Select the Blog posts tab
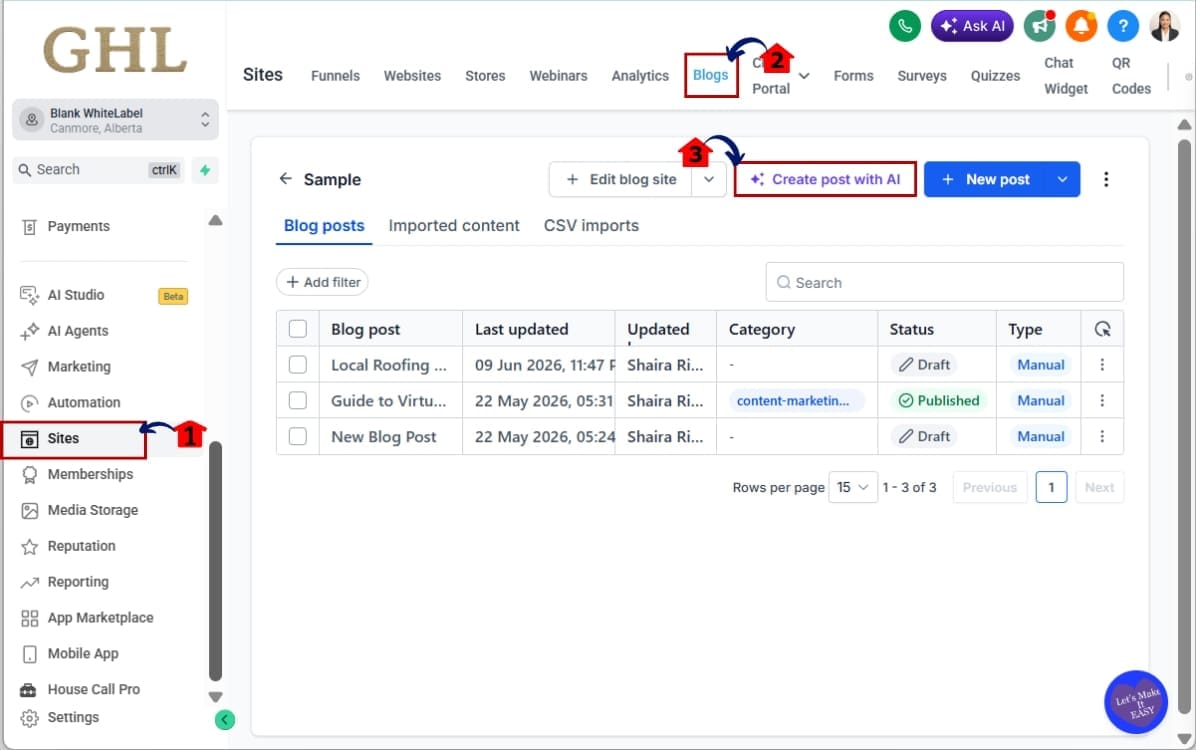Image resolution: width=1200 pixels, height=750 pixels. (x=324, y=226)
